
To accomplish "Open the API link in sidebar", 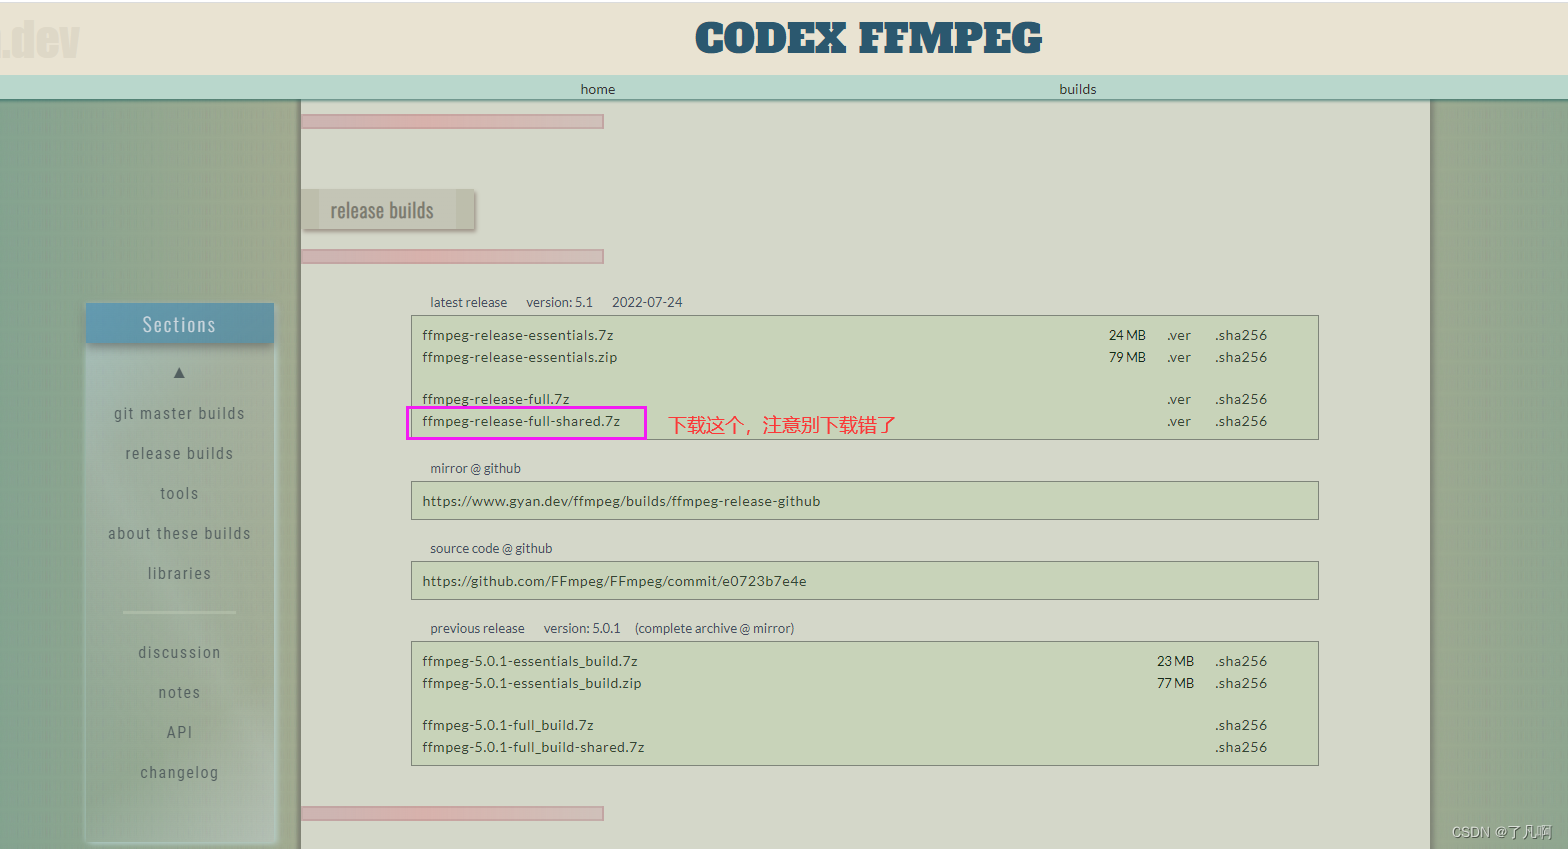I will click(x=179, y=733).
